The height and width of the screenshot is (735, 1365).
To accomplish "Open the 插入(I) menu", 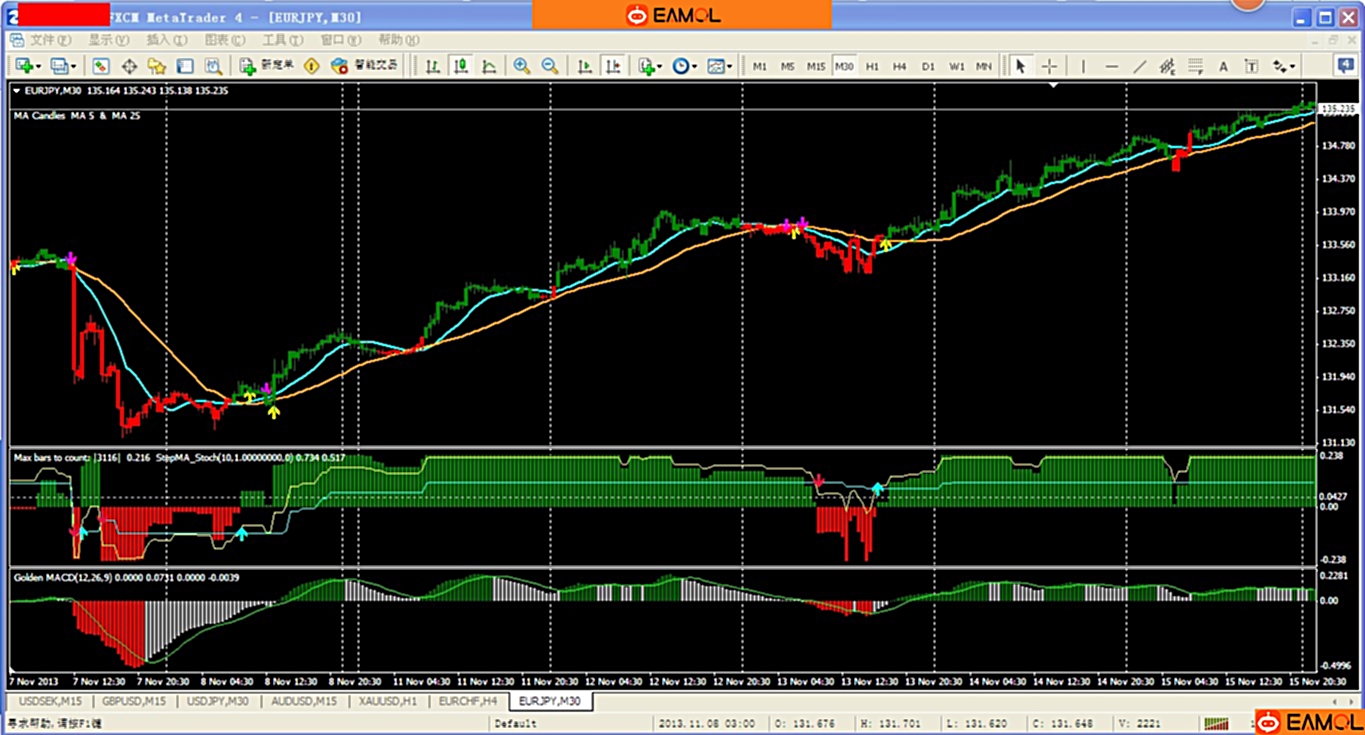I will coord(166,40).
